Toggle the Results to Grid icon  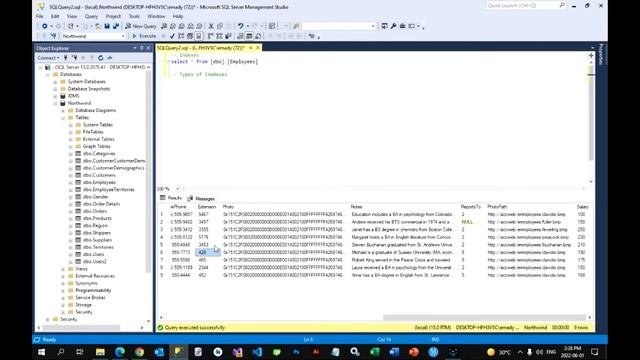pos(249,36)
